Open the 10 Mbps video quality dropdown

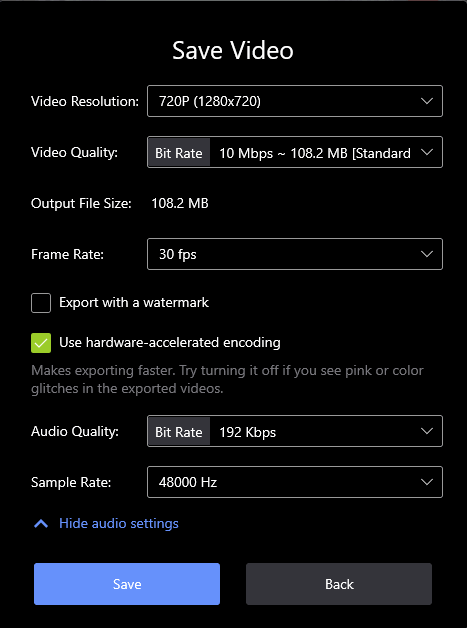295,152
